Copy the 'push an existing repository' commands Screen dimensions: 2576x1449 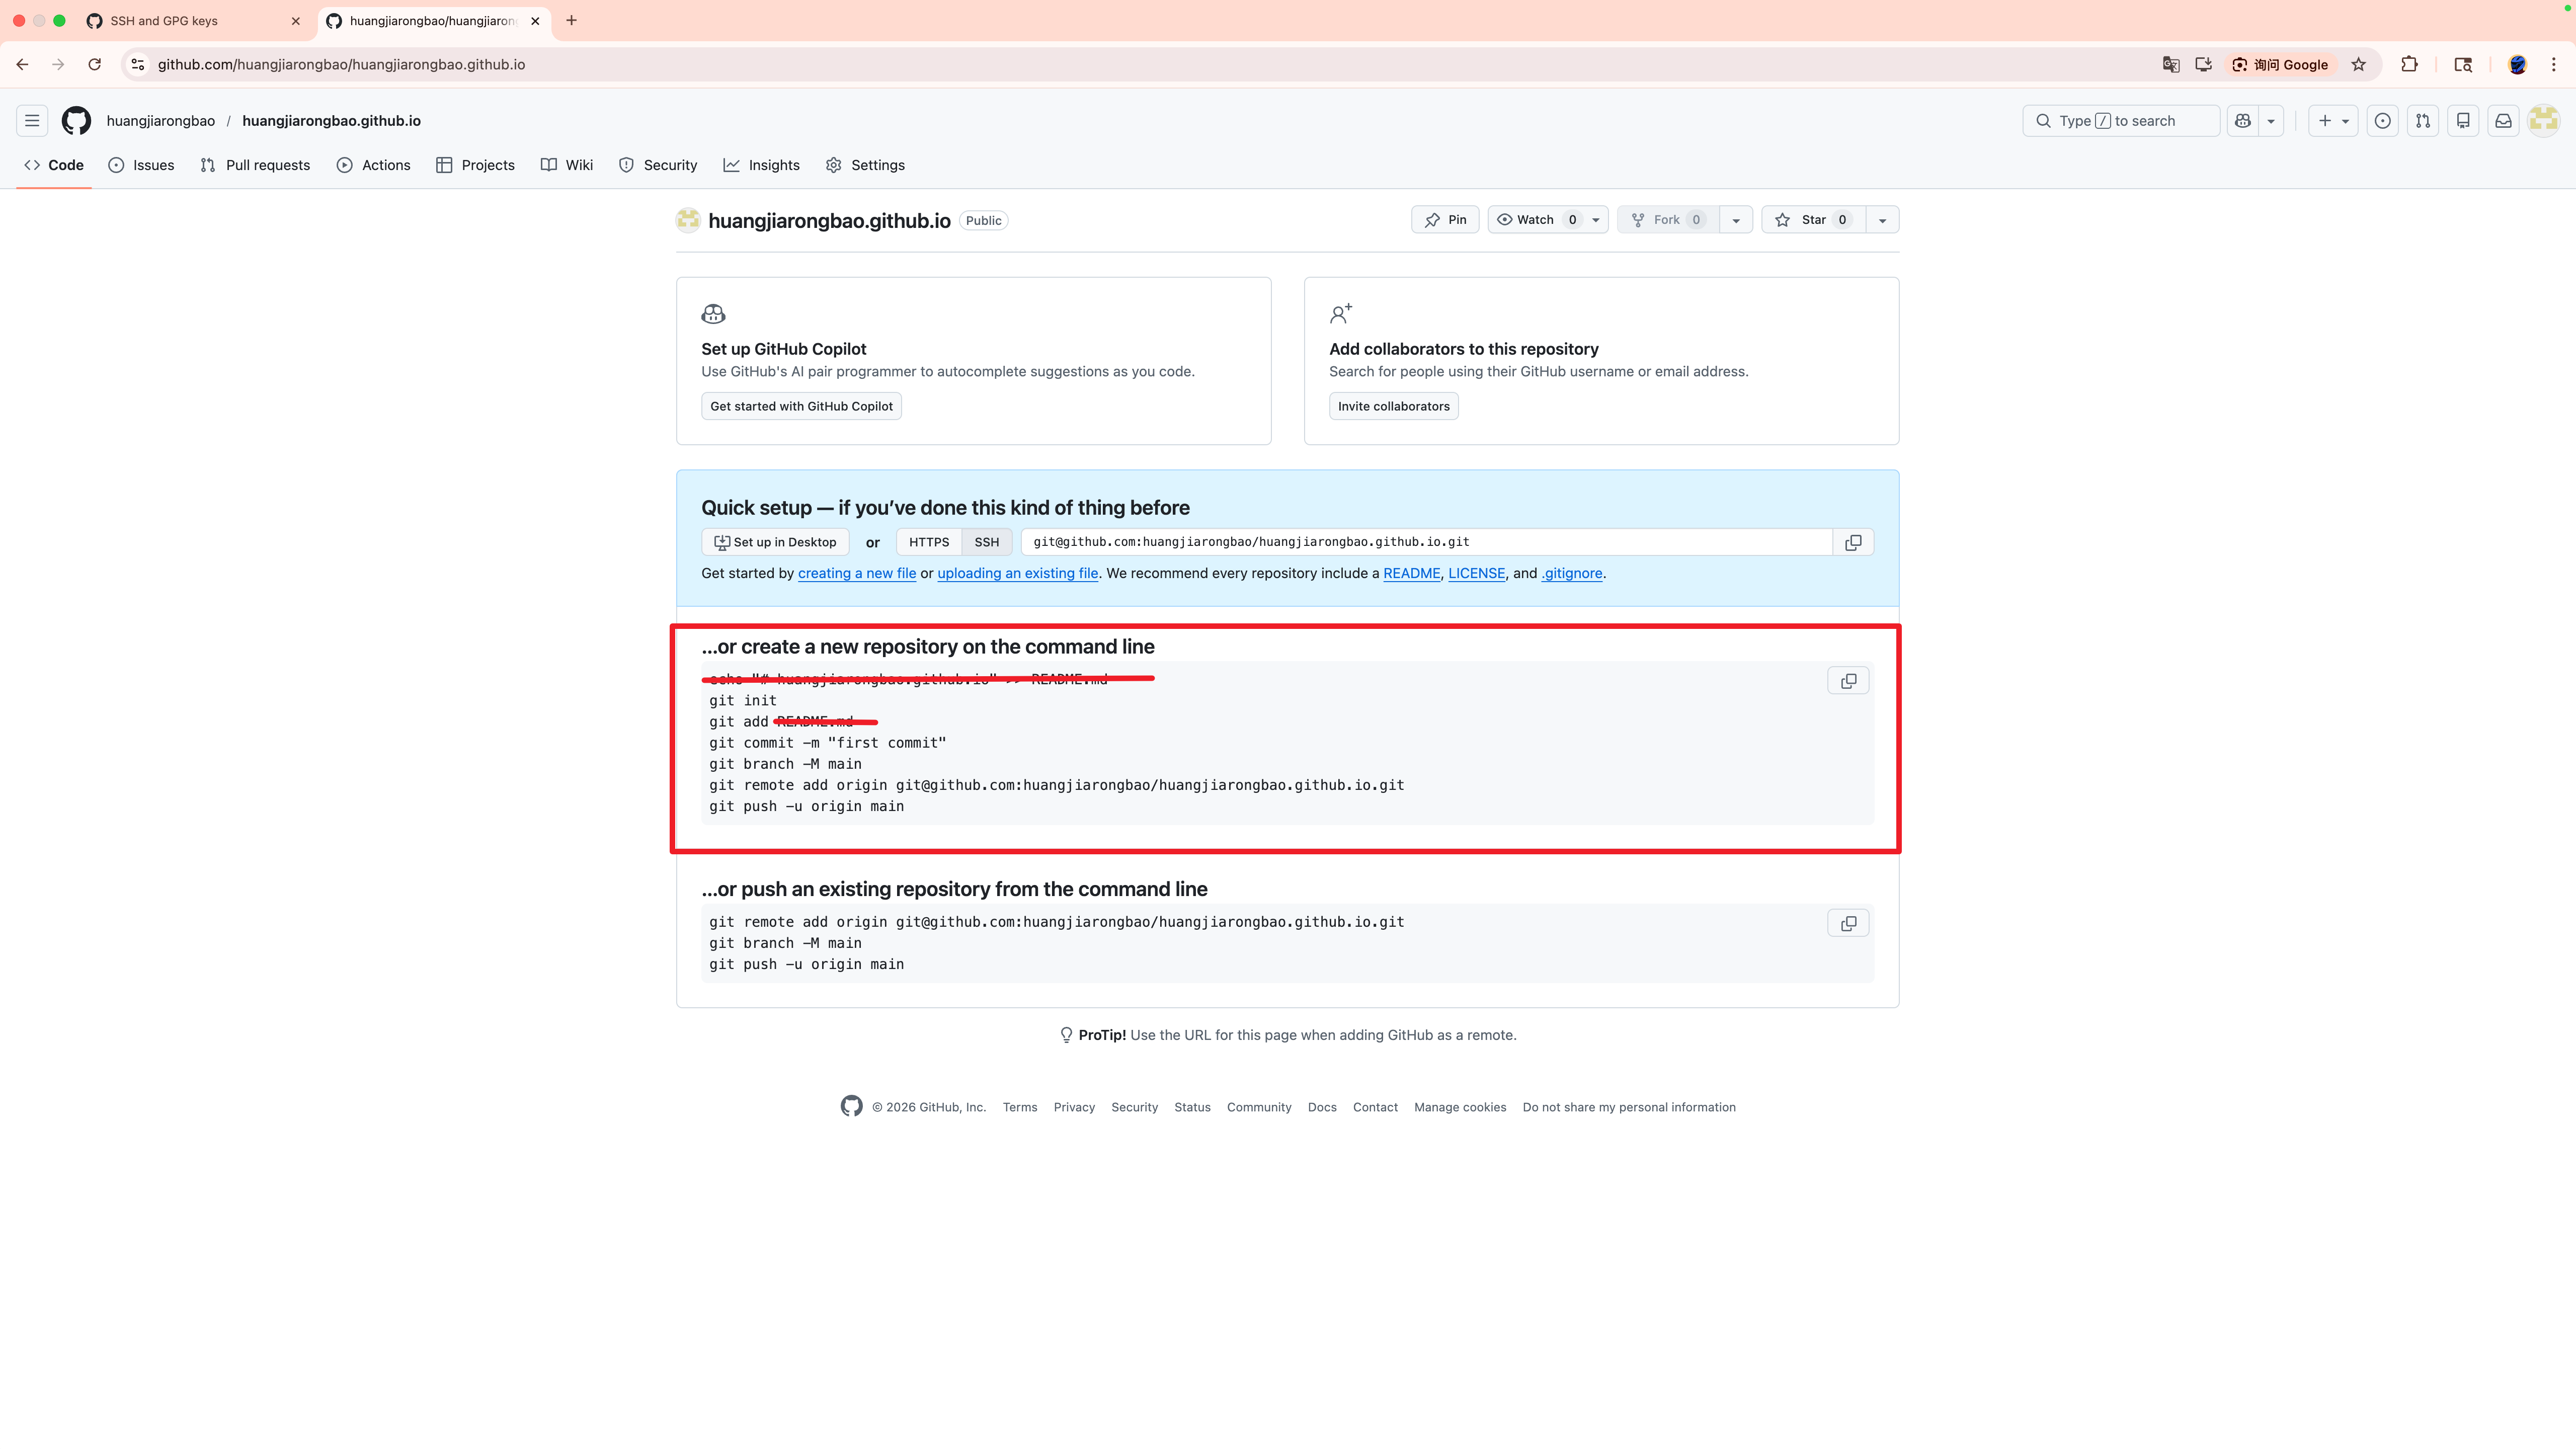[x=1848, y=923]
